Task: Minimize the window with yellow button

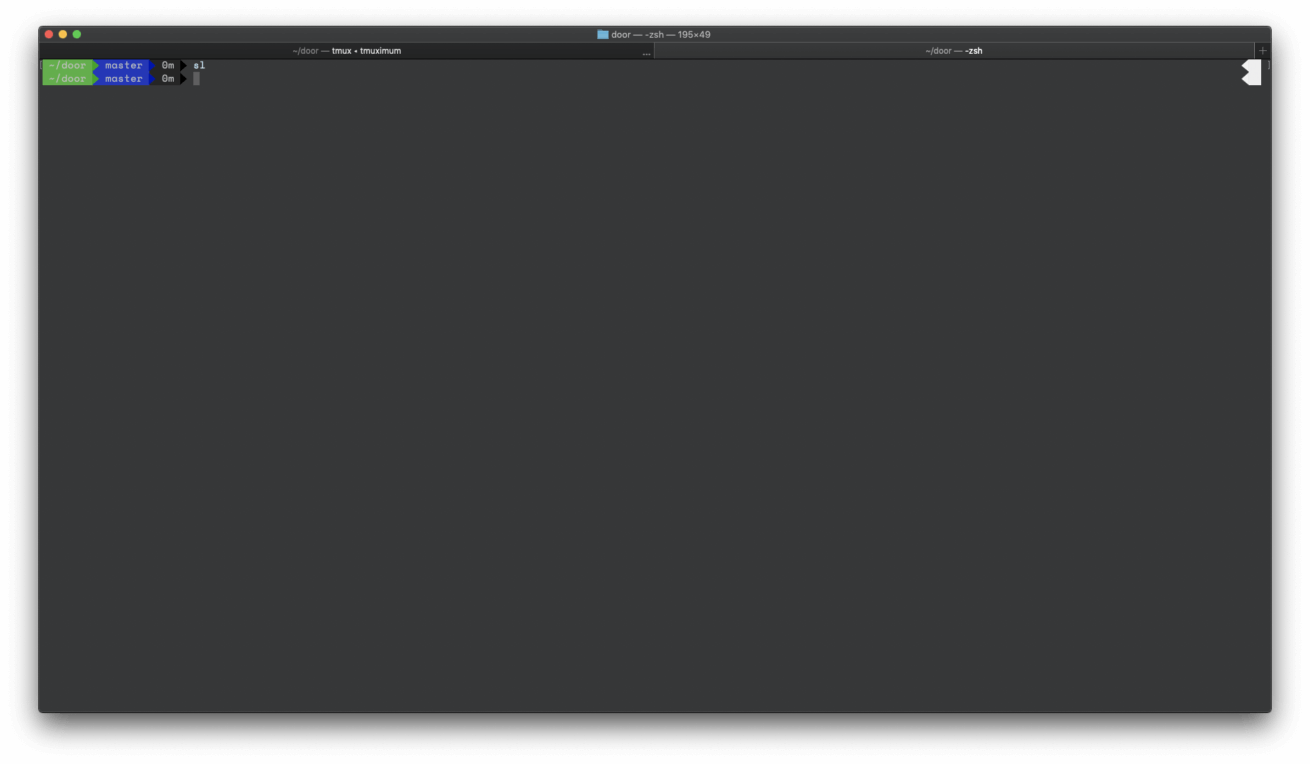Action: coord(62,34)
